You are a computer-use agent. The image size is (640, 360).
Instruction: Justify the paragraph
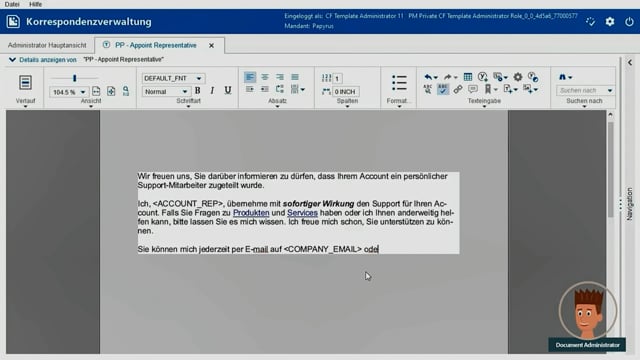(x=295, y=77)
